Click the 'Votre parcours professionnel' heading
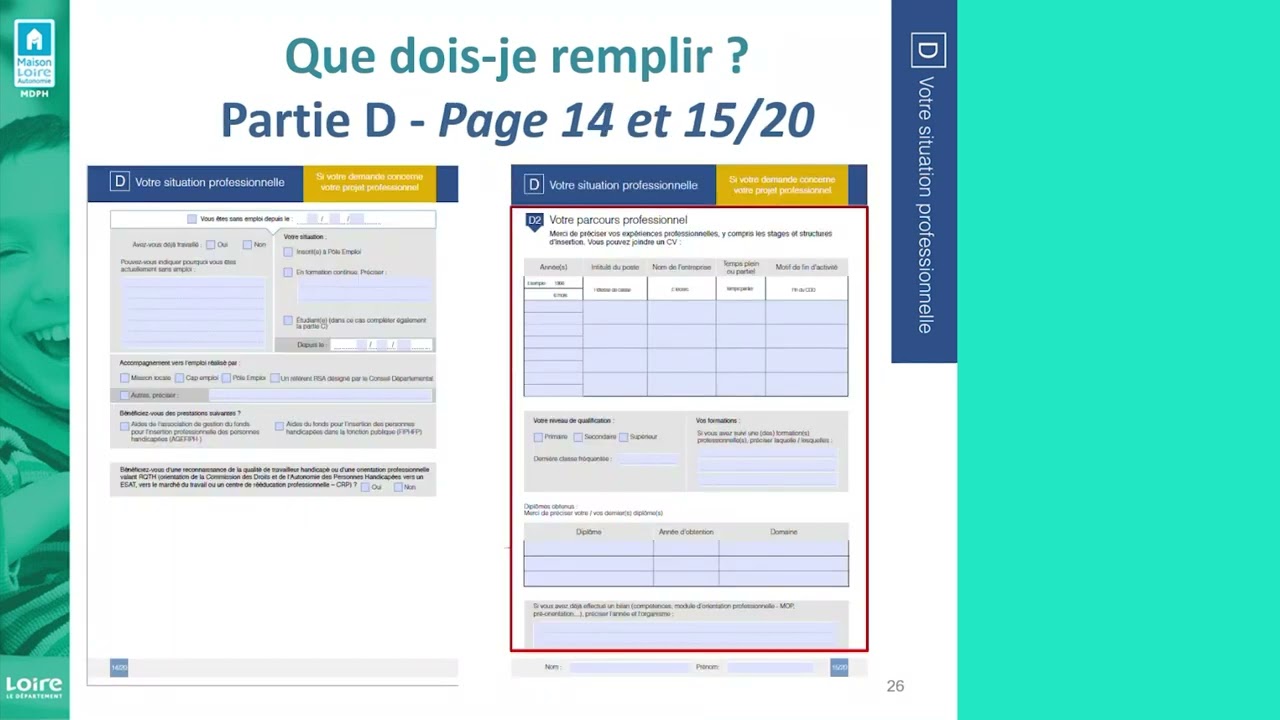The image size is (1280, 720). point(618,220)
